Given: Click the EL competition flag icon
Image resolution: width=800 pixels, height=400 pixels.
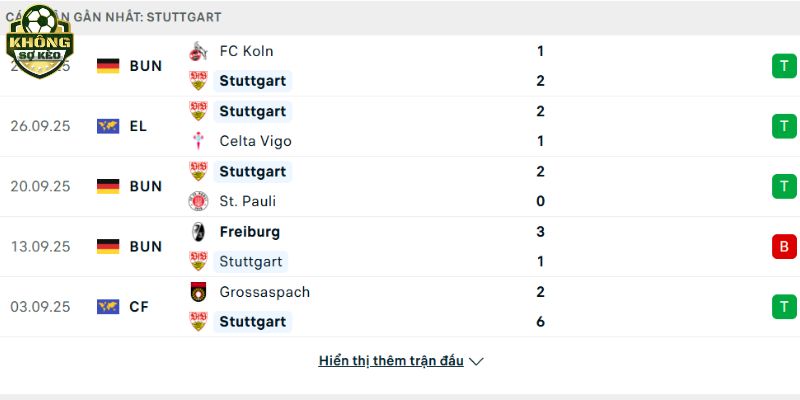Looking at the screenshot, I should pyautogui.click(x=108, y=126).
